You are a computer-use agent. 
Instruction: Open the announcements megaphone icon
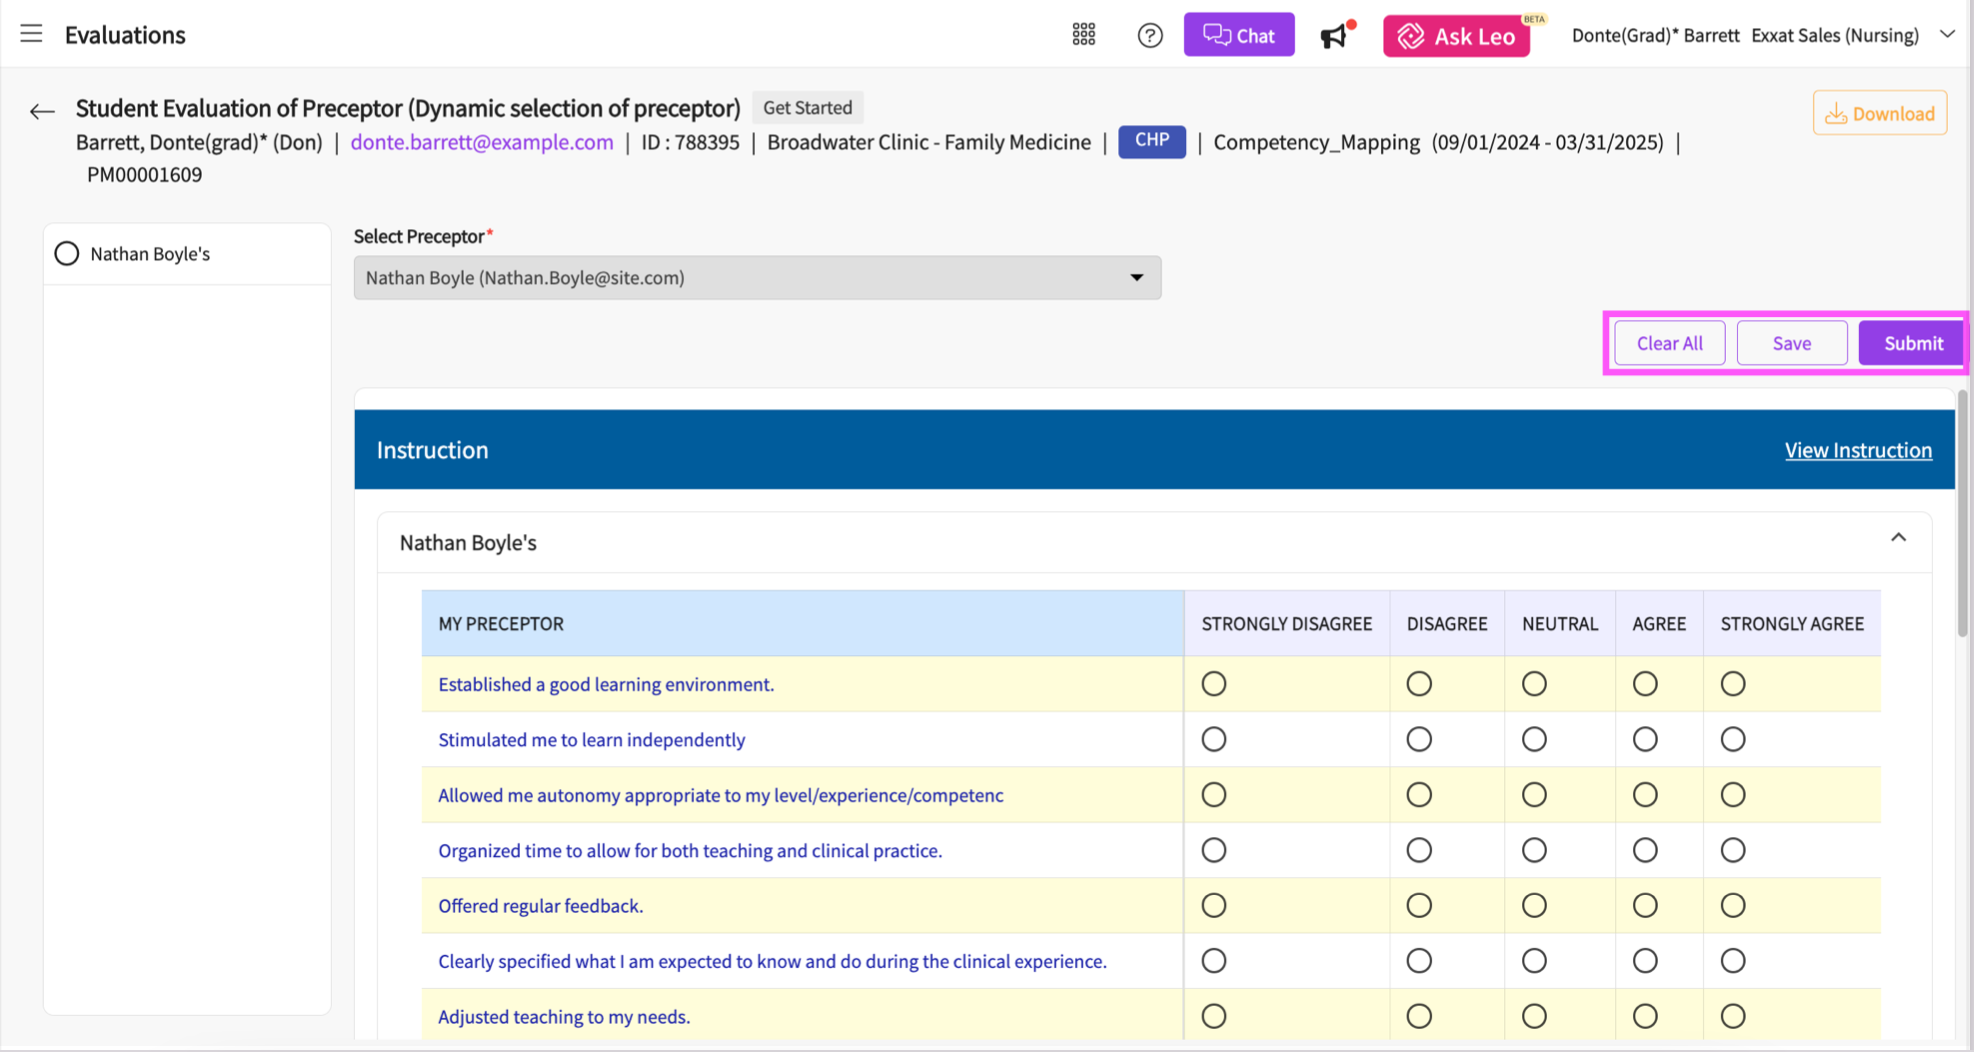[1334, 36]
